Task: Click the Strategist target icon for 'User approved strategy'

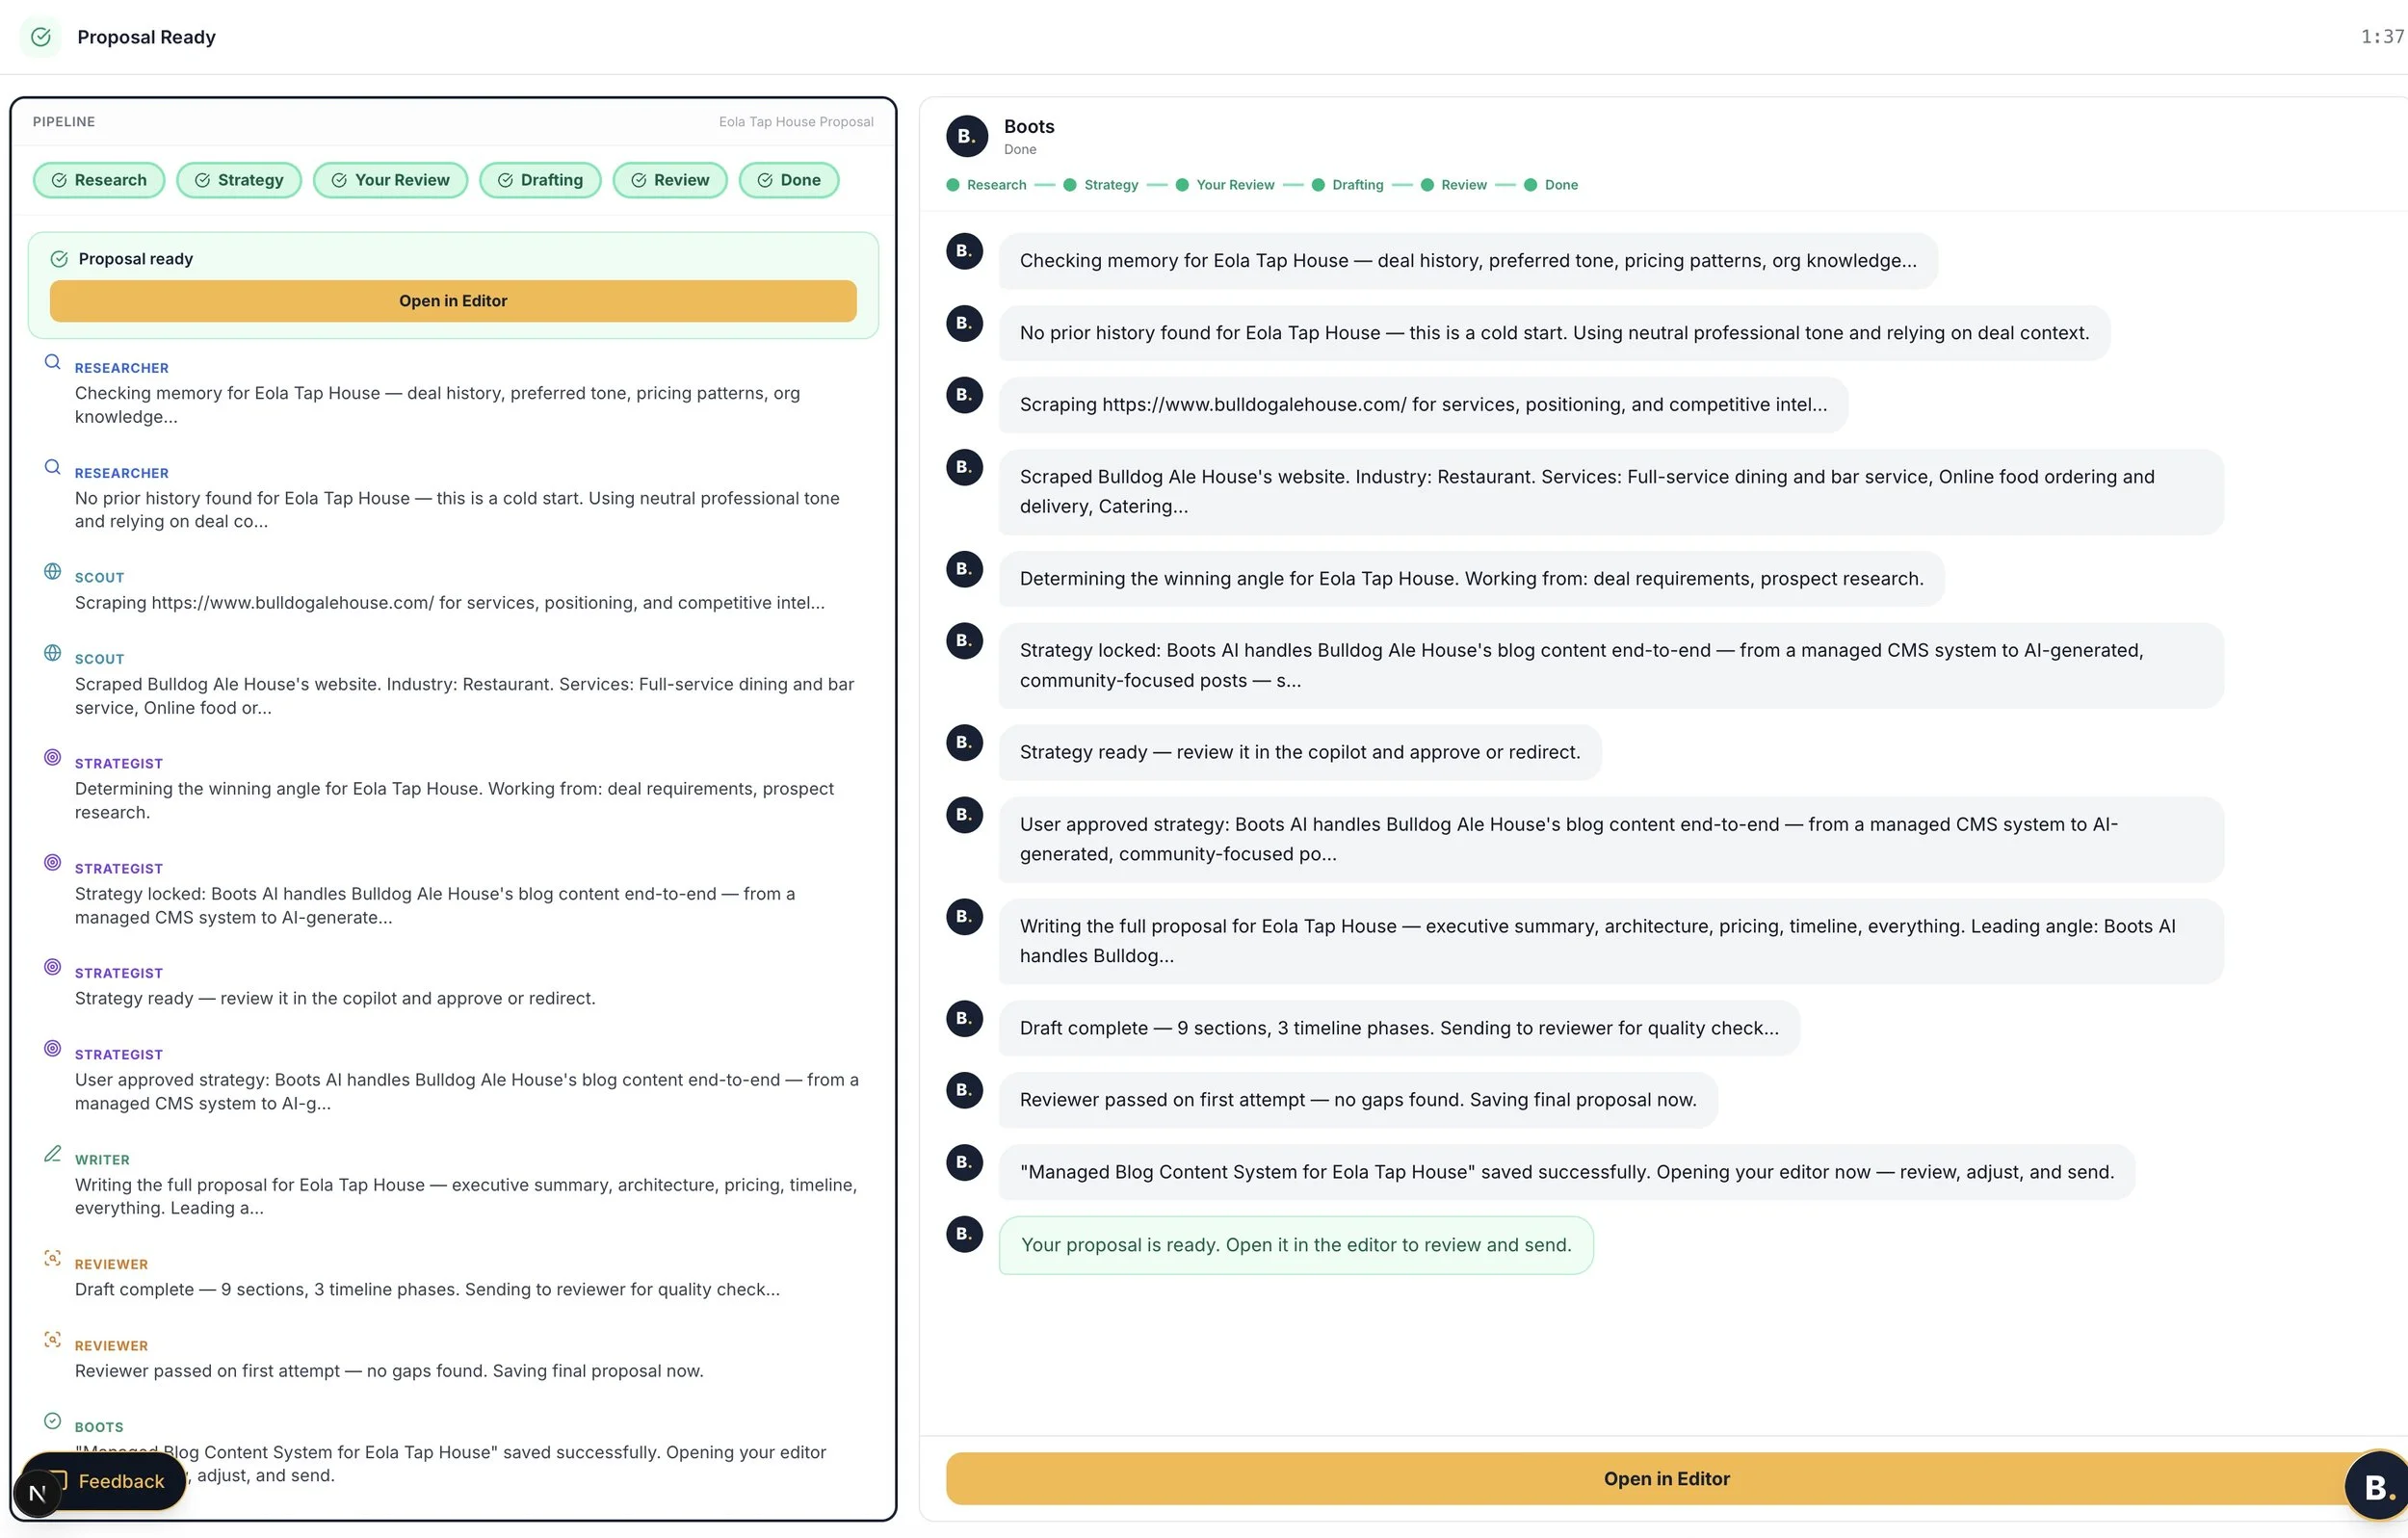Action: [53, 1048]
